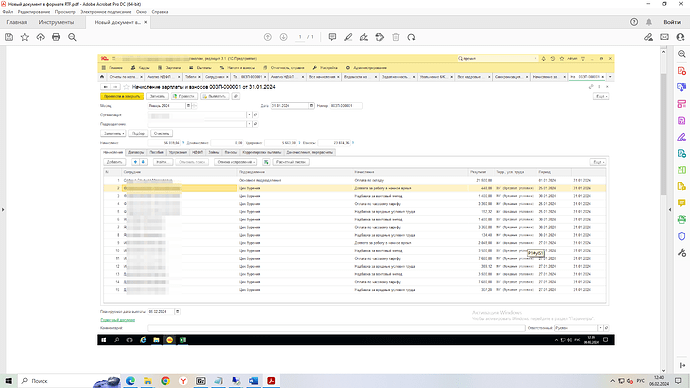
Task: Click the РУС language indicator in the tray
Action: (x=640, y=381)
